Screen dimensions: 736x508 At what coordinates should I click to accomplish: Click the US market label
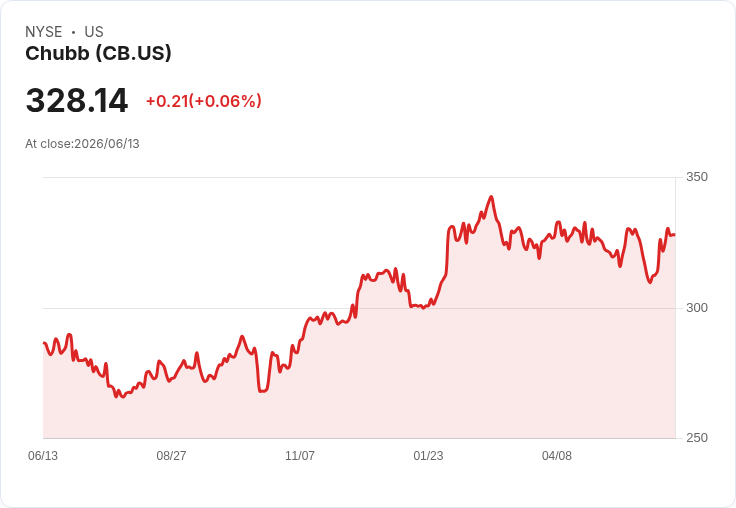94,32
